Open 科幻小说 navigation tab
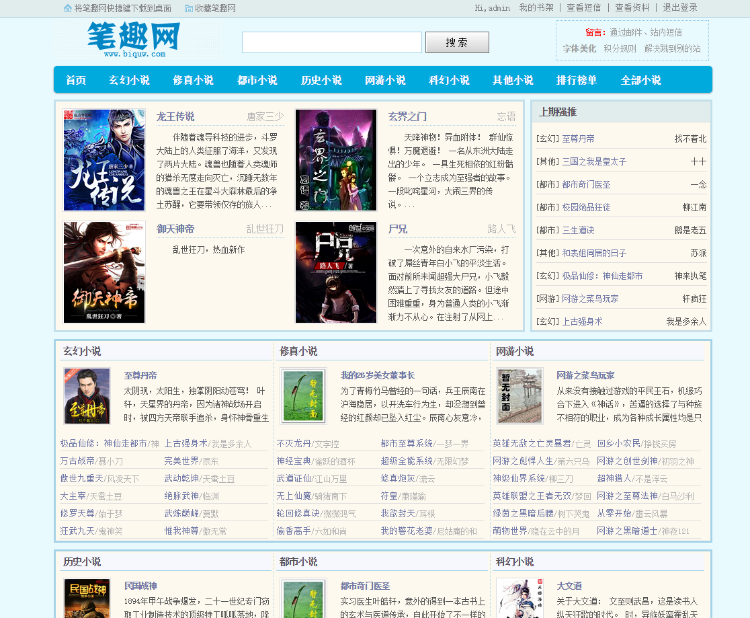The height and width of the screenshot is (618, 750). point(449,80)
